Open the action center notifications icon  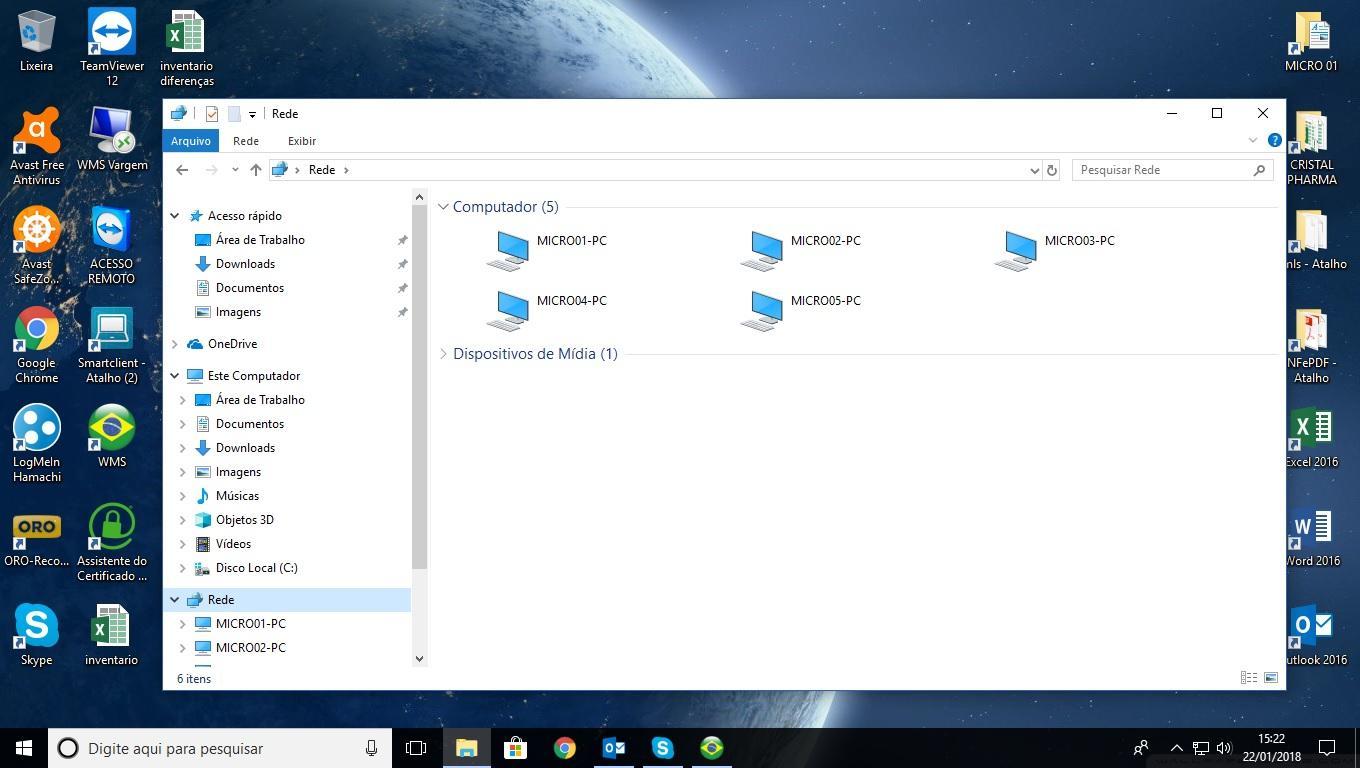point(1327,748)
